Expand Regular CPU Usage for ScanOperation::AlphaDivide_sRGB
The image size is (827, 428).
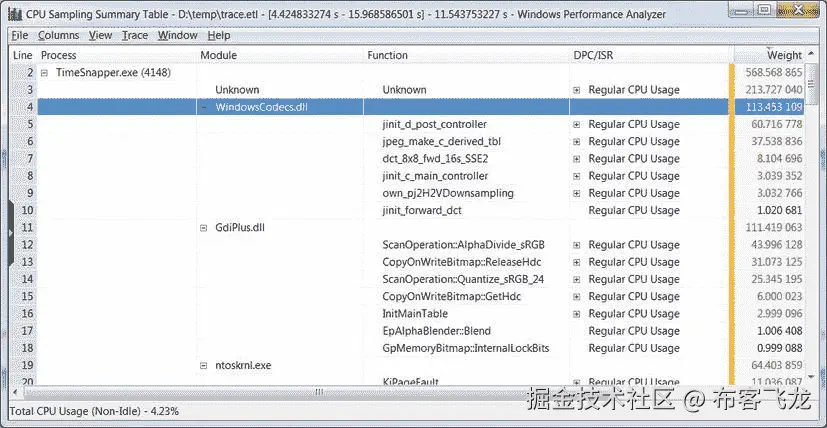pyautogui.click(x=577, y=245)
